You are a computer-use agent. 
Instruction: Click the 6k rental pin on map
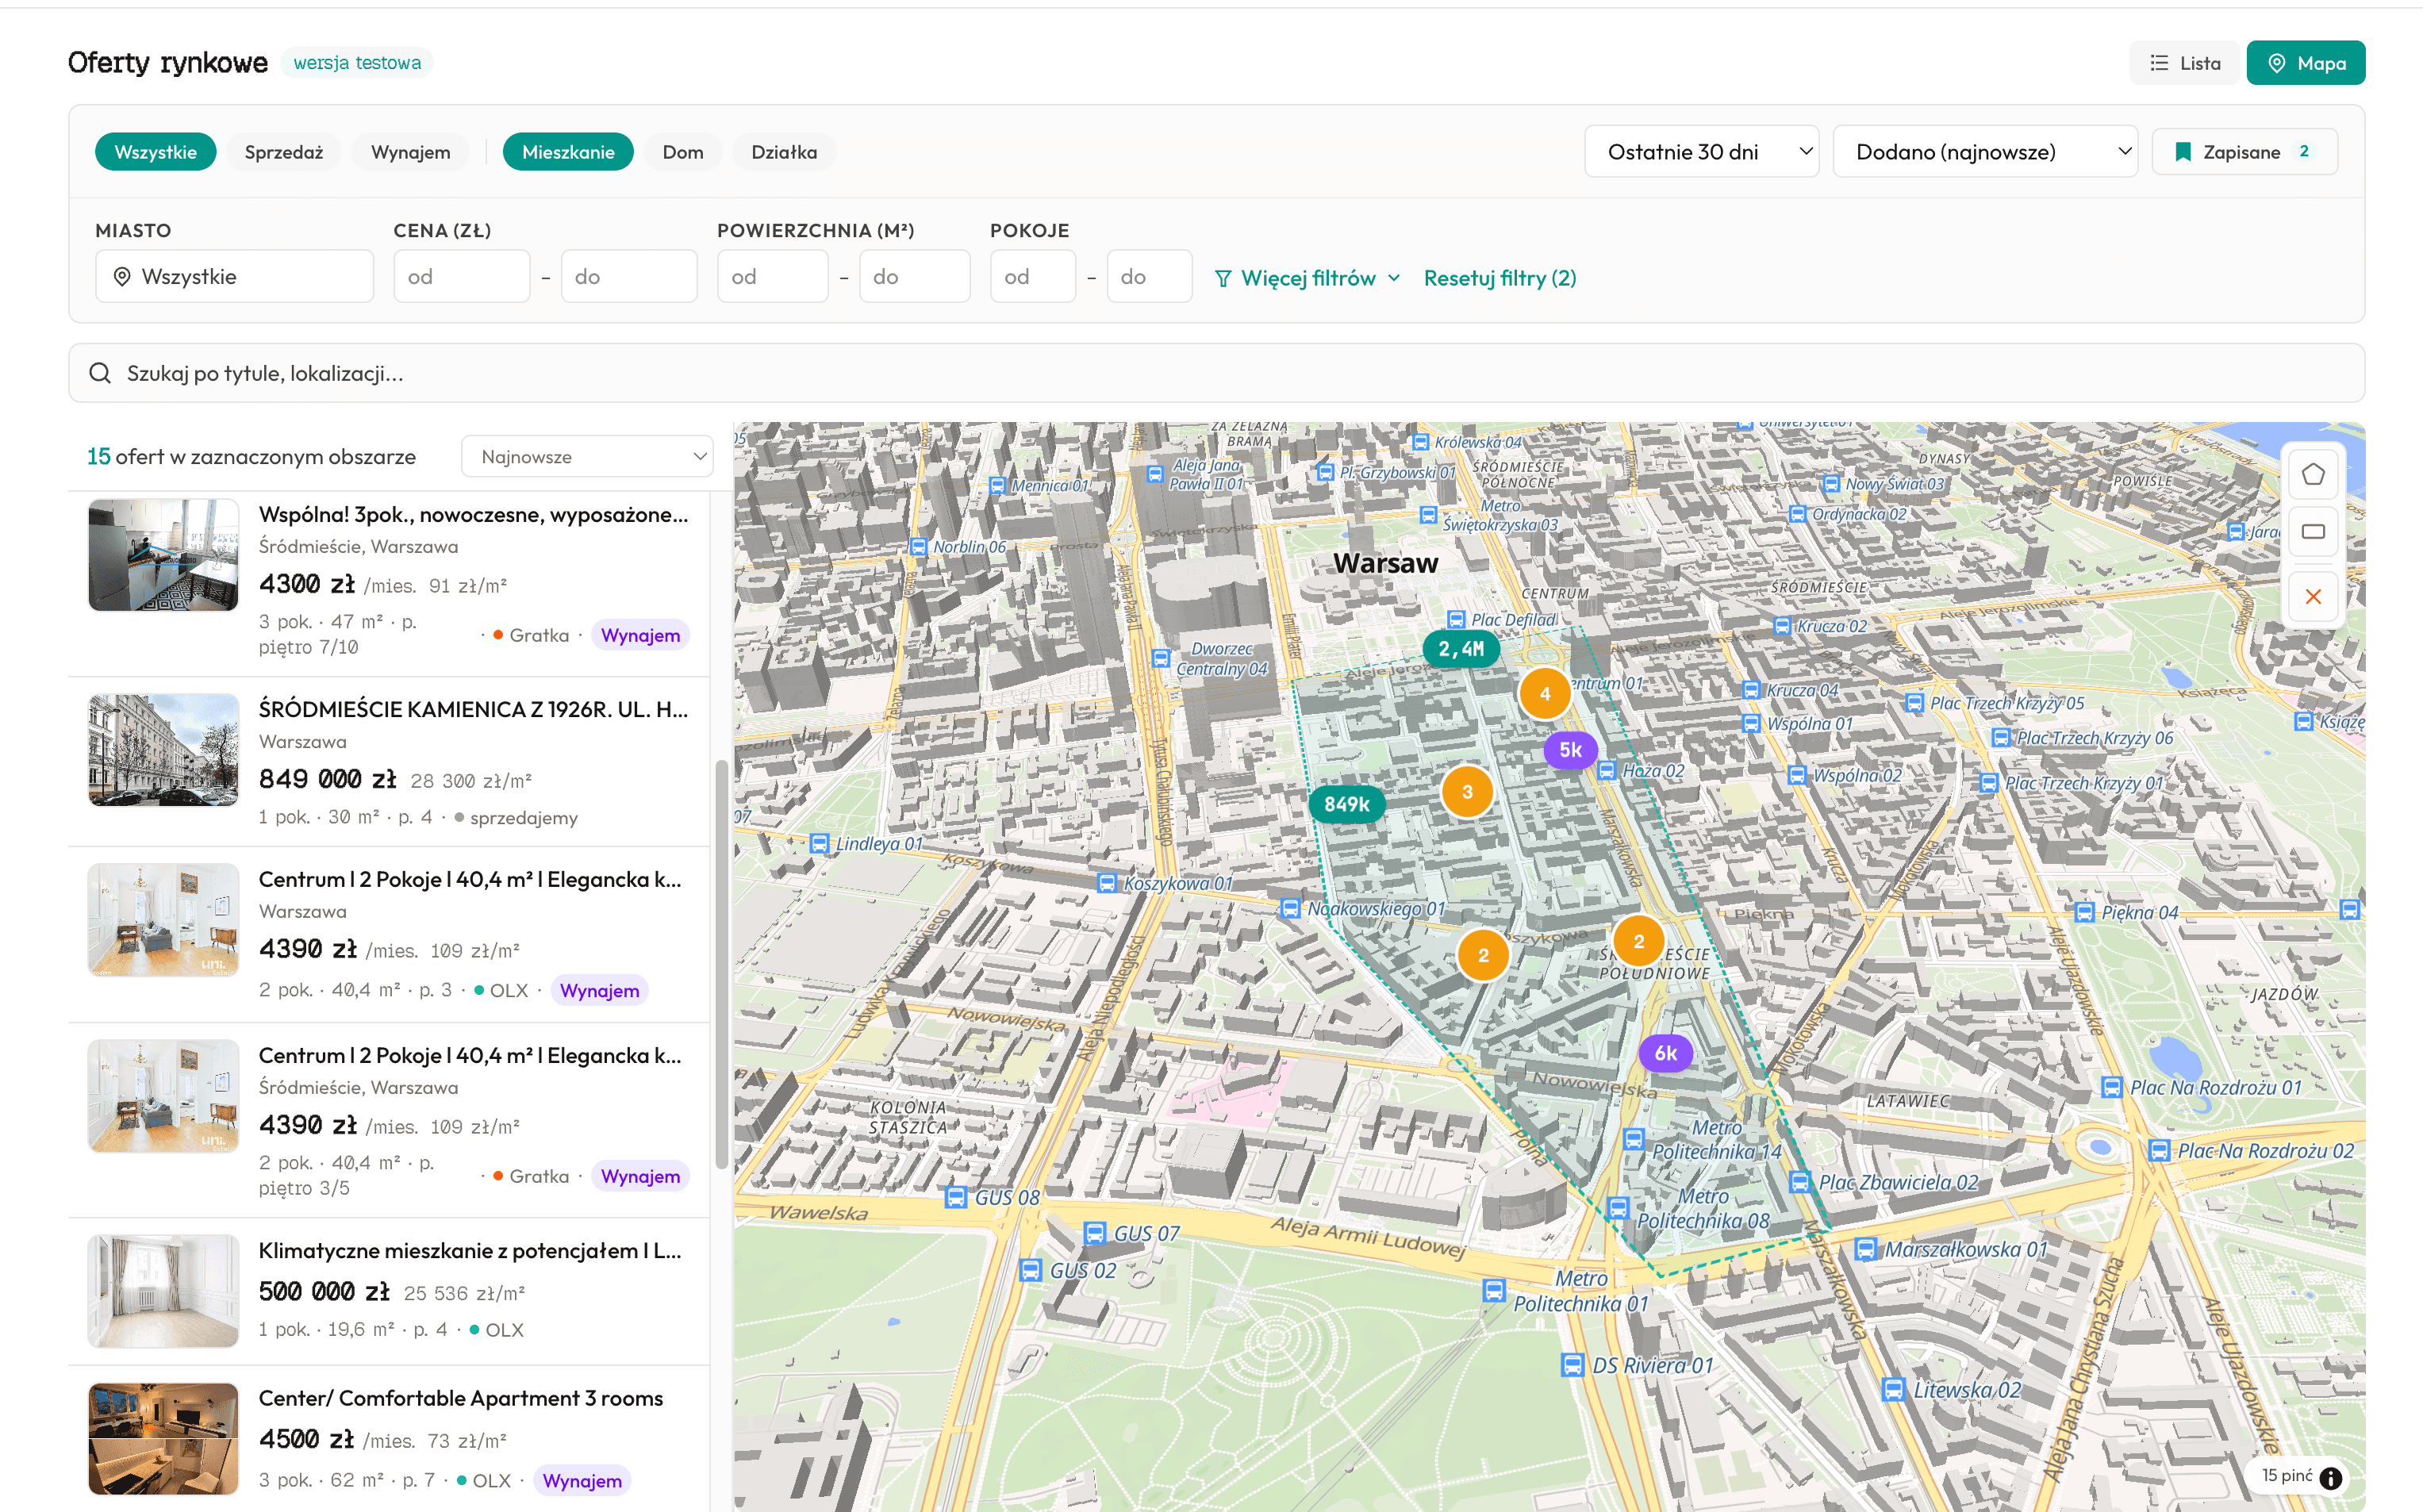(x=1665, y=1053)
